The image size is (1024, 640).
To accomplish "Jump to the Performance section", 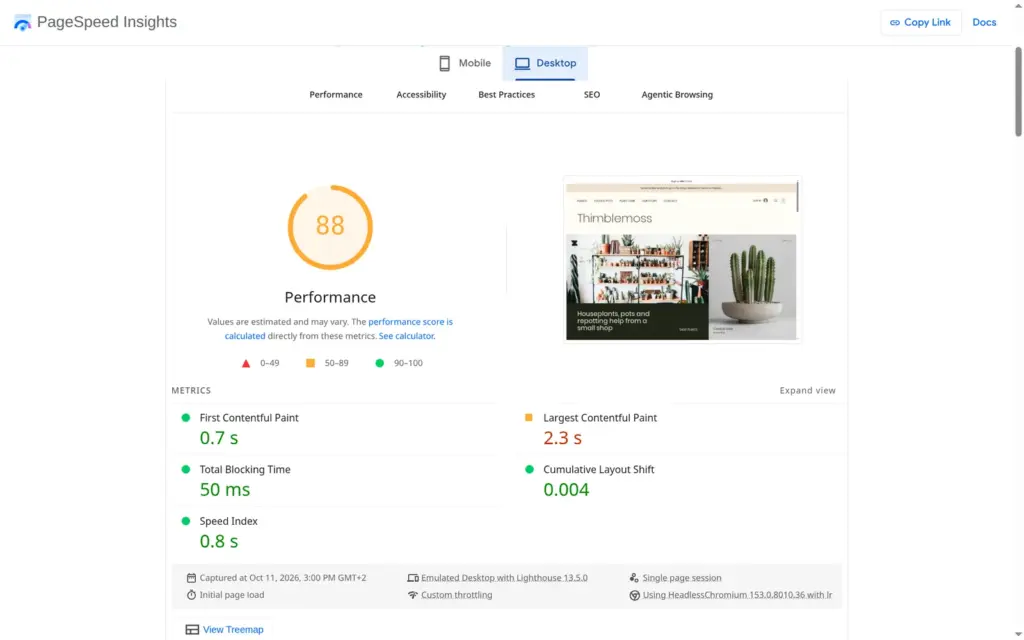I will coord(336,95).
